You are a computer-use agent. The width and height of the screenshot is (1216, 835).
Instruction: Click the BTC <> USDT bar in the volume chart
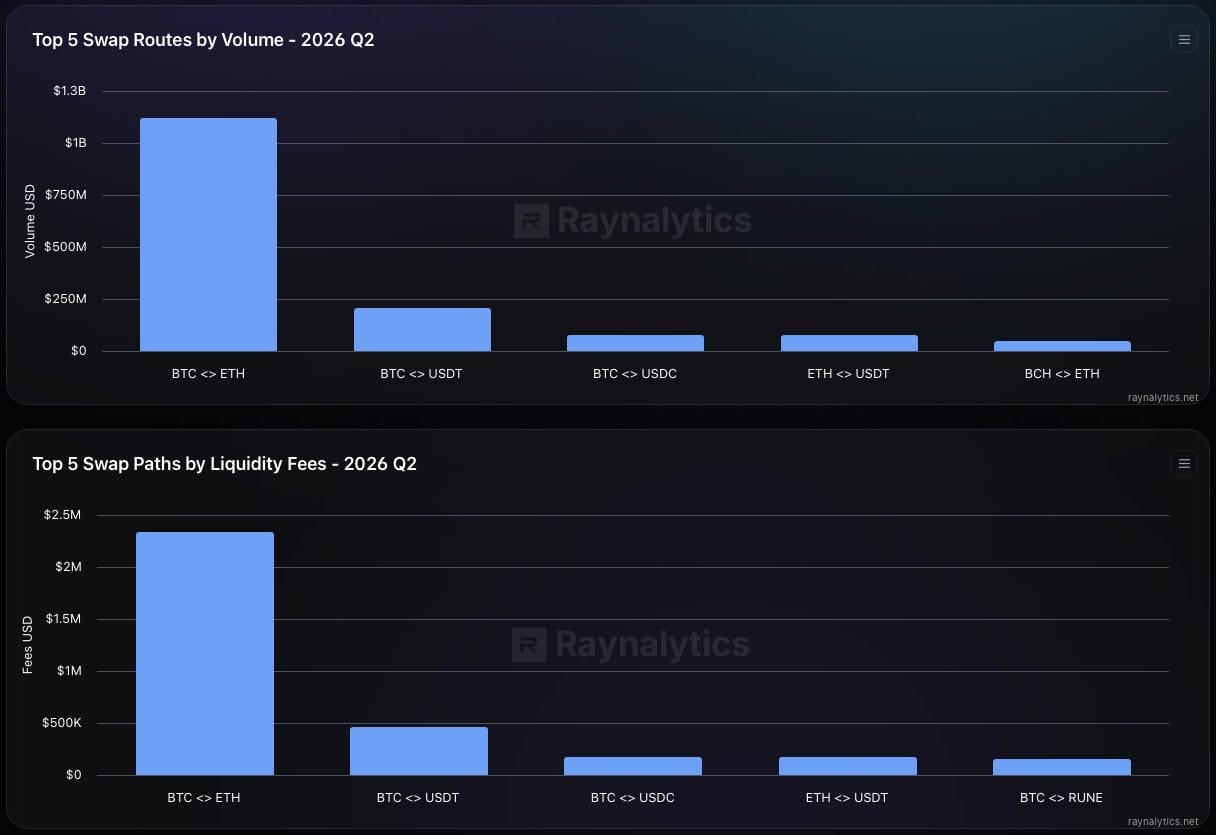(x=422, y=330)
